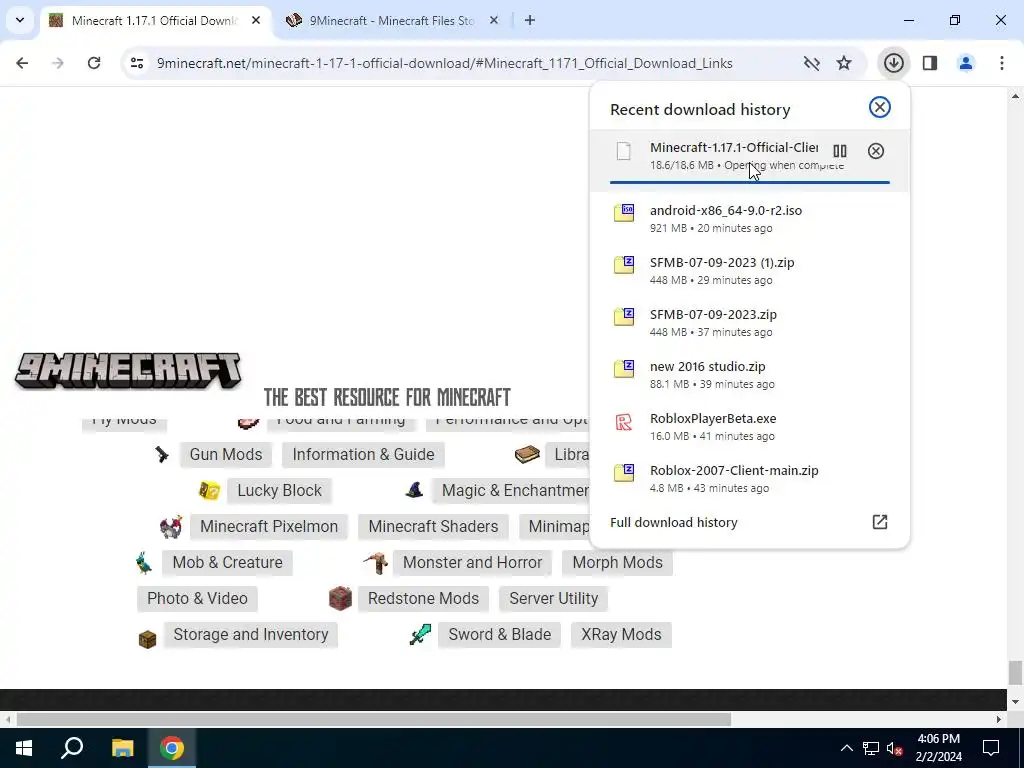Open Lucky Block category
The image size is (1024, 768).
pos(280,490)
